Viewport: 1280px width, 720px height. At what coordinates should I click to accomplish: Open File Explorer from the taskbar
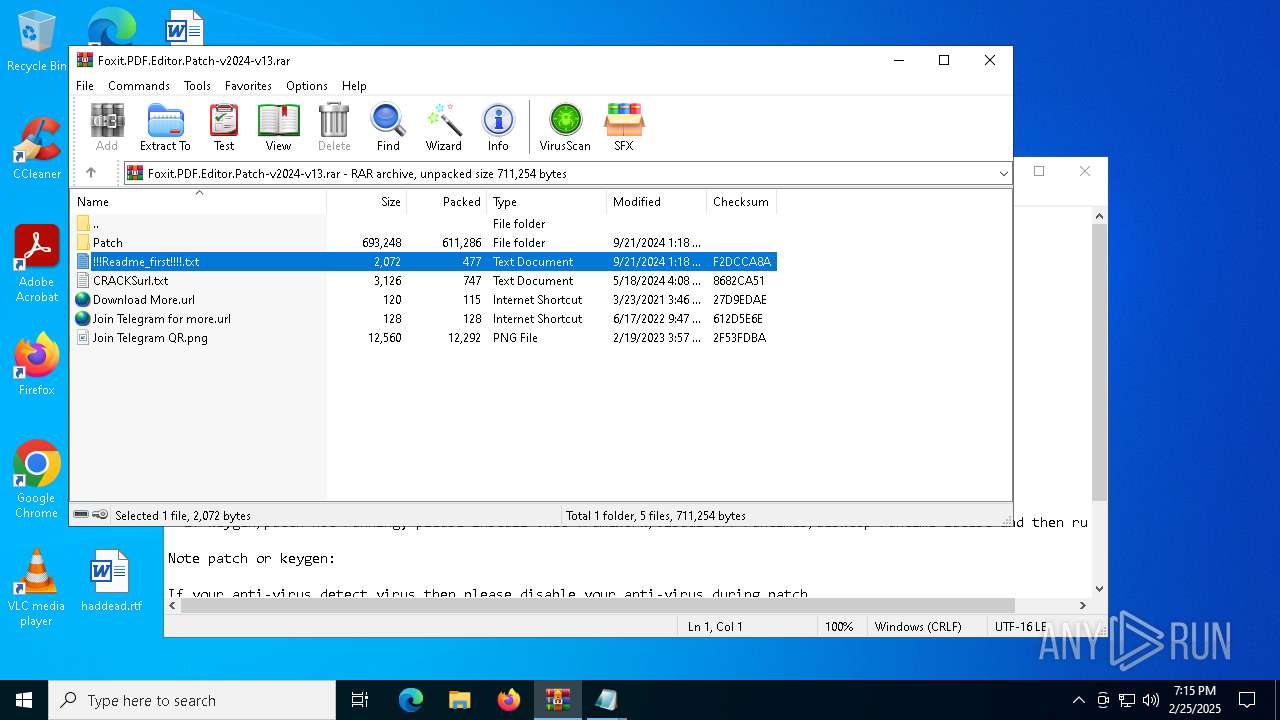460,700
